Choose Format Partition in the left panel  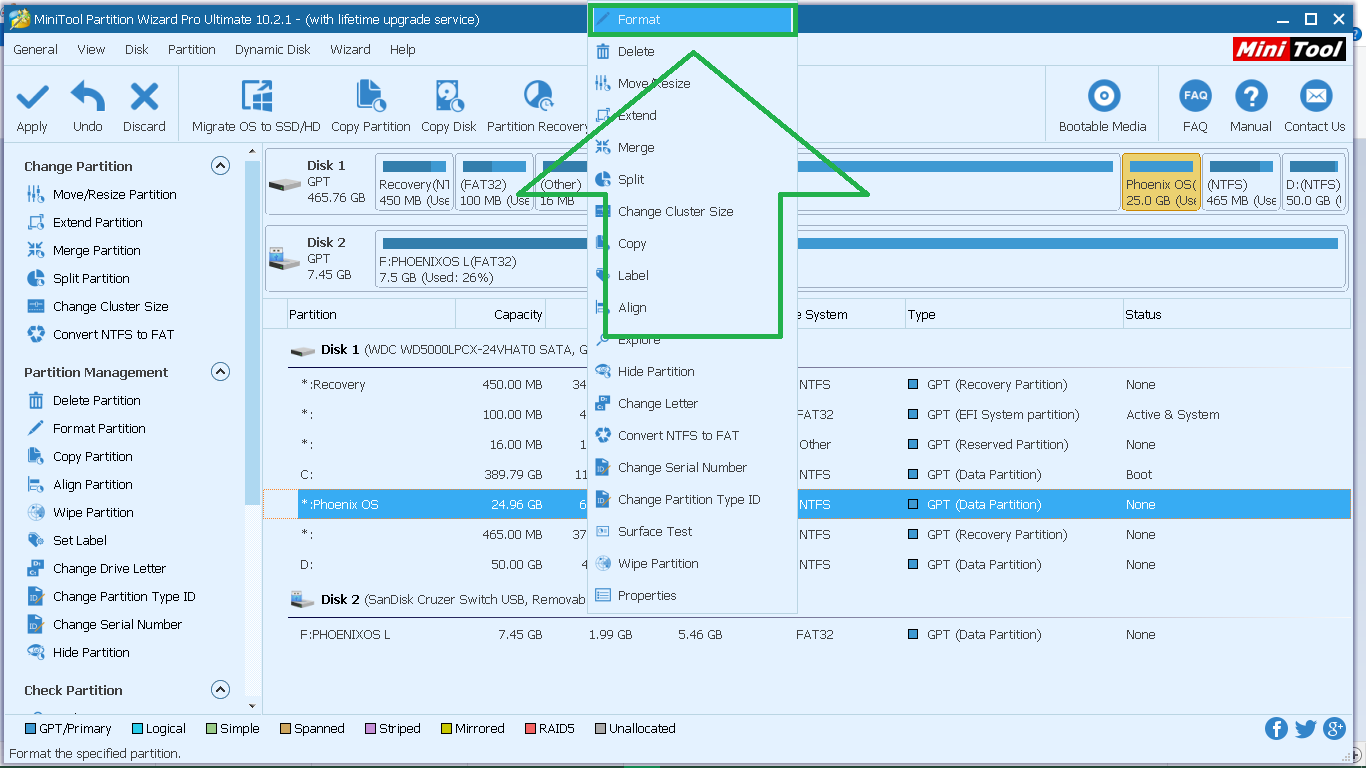coord(99,429)
